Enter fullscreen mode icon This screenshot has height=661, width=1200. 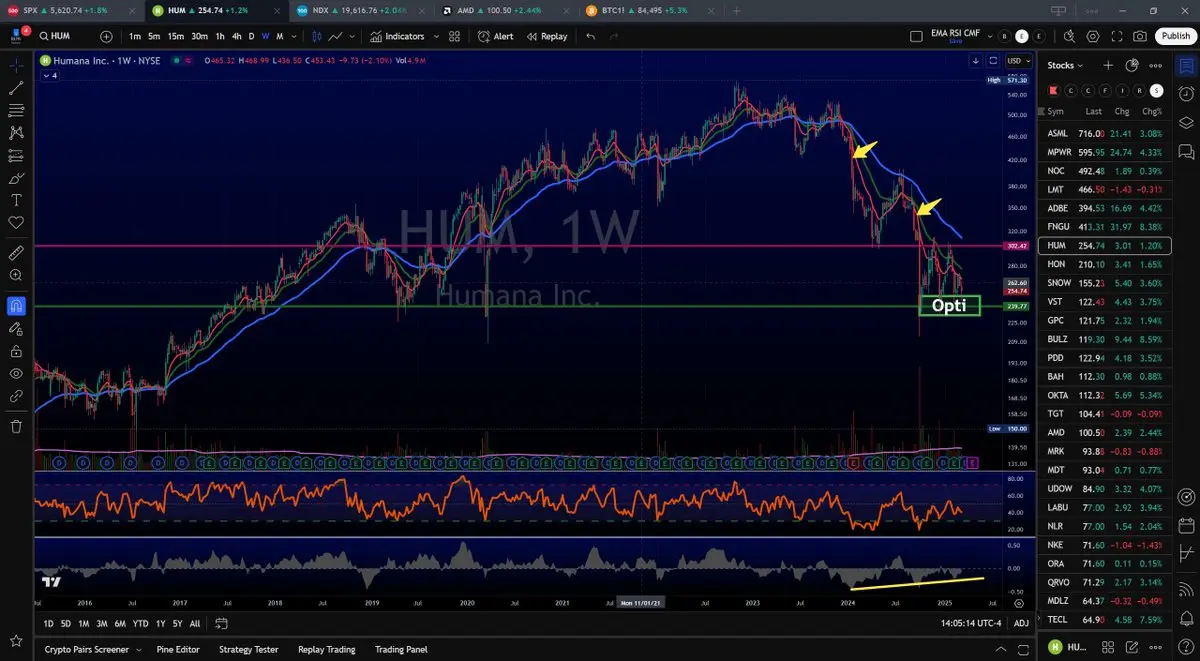(x=1117, y=36)
